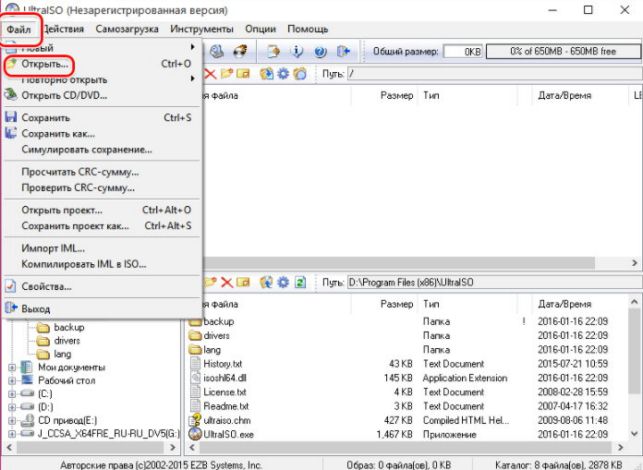
Task: Open the Помощь menu
Action: tap(308, 29)
